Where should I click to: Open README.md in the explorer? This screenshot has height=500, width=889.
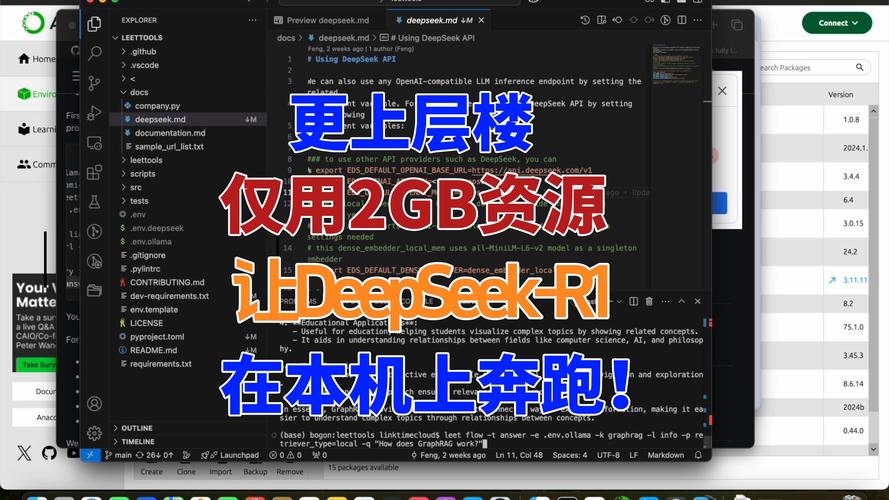[153, 350]
